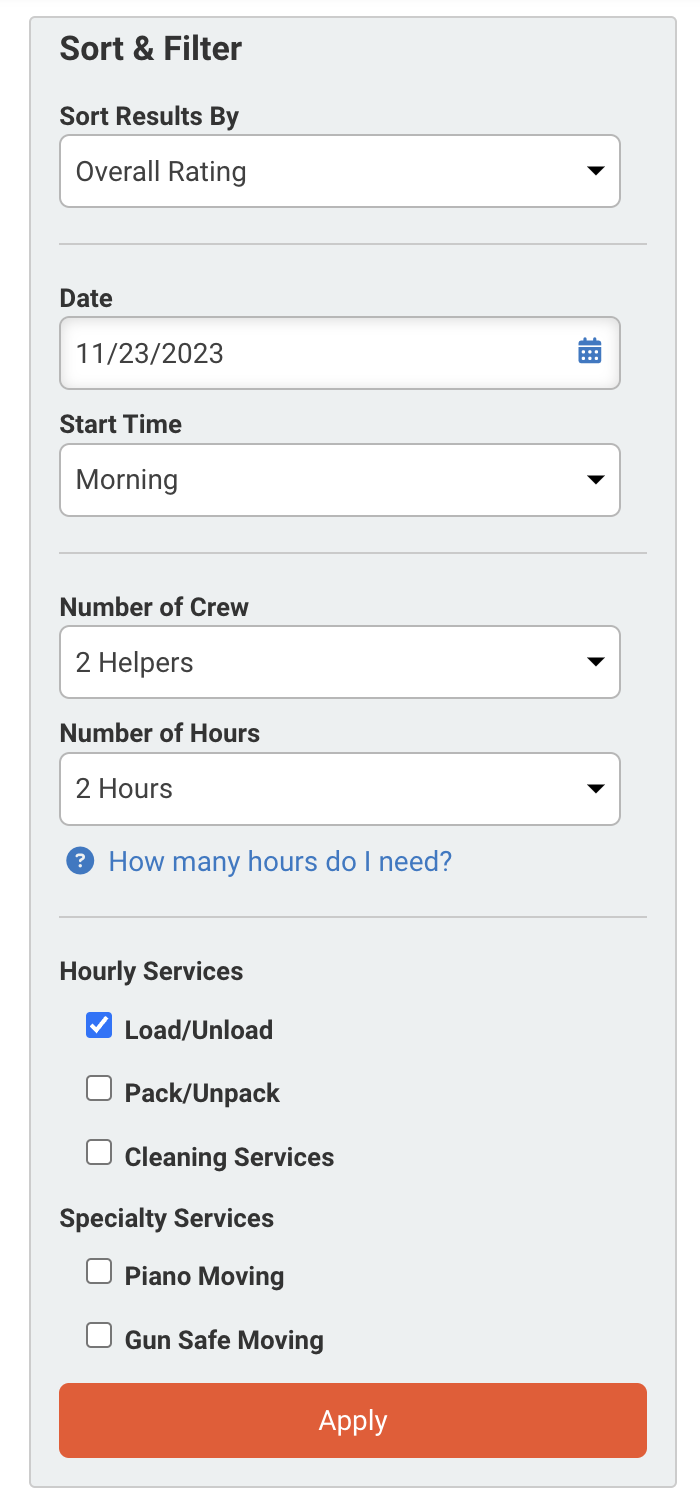
Task: Click the caret arrow beside 2 Helpers
Action: point(595,662)
